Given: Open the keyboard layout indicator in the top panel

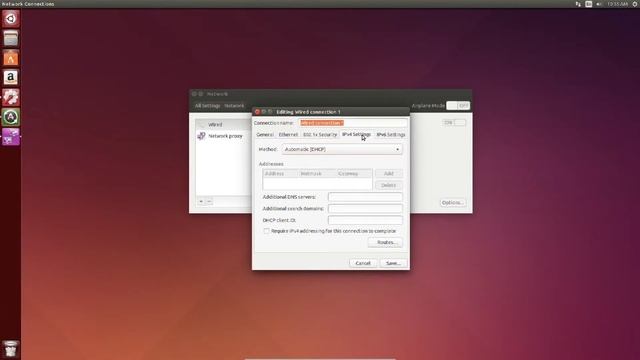Looking at the screenshot, I should pyautogui.click(x=589, y=4).
